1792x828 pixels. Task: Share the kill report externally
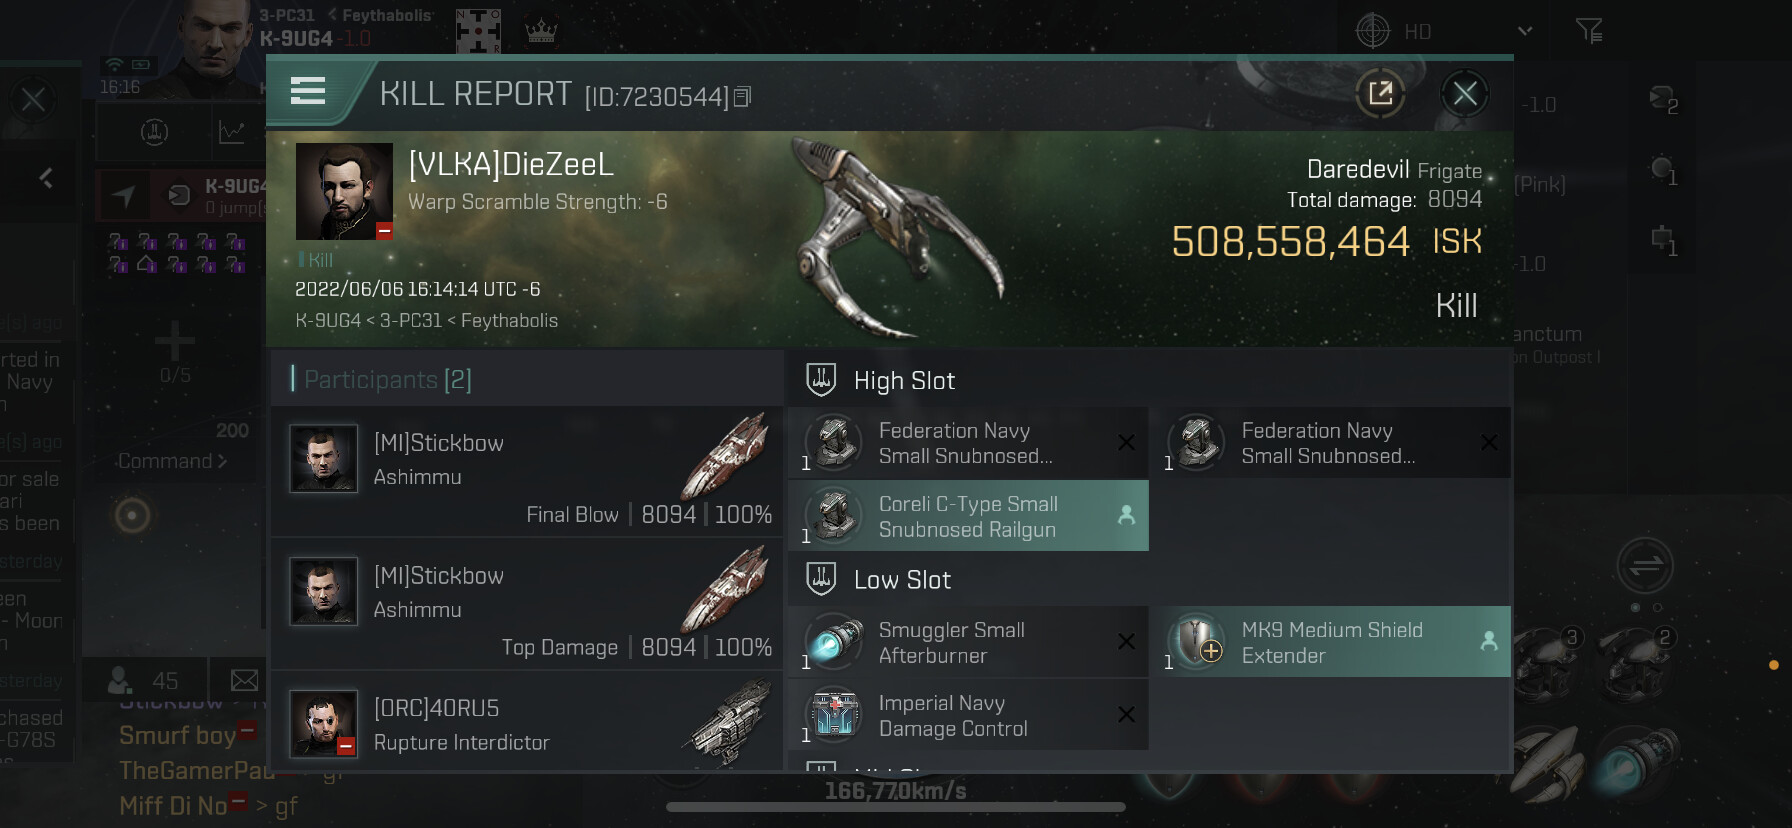click(1380, 94)
